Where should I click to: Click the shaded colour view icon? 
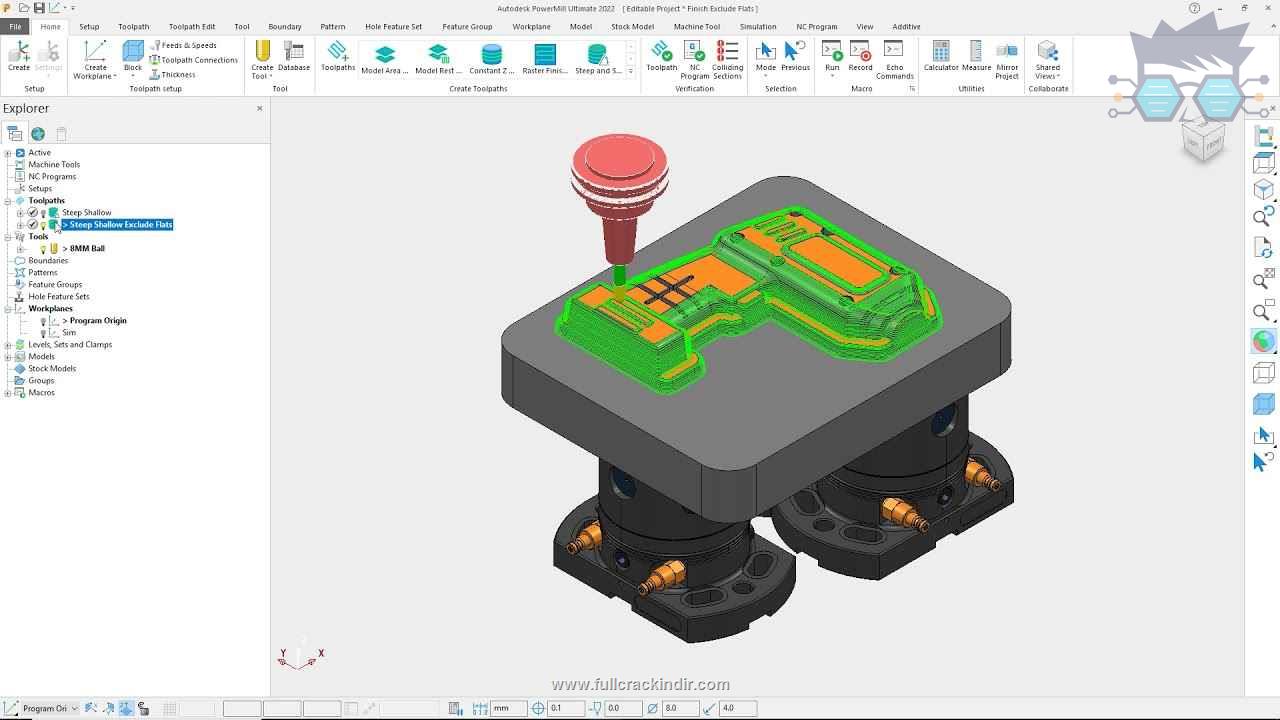1264,342
